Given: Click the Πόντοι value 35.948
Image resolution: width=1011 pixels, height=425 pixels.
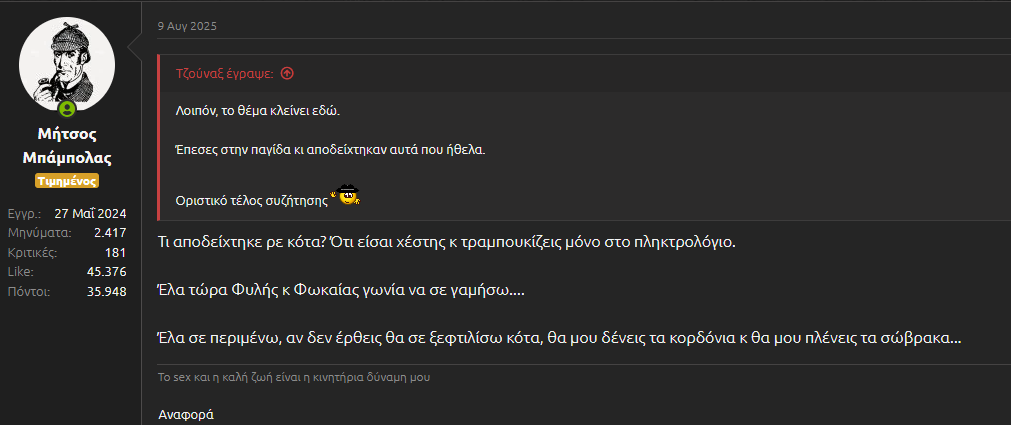Looking at the screenshot, I should 106,291.
